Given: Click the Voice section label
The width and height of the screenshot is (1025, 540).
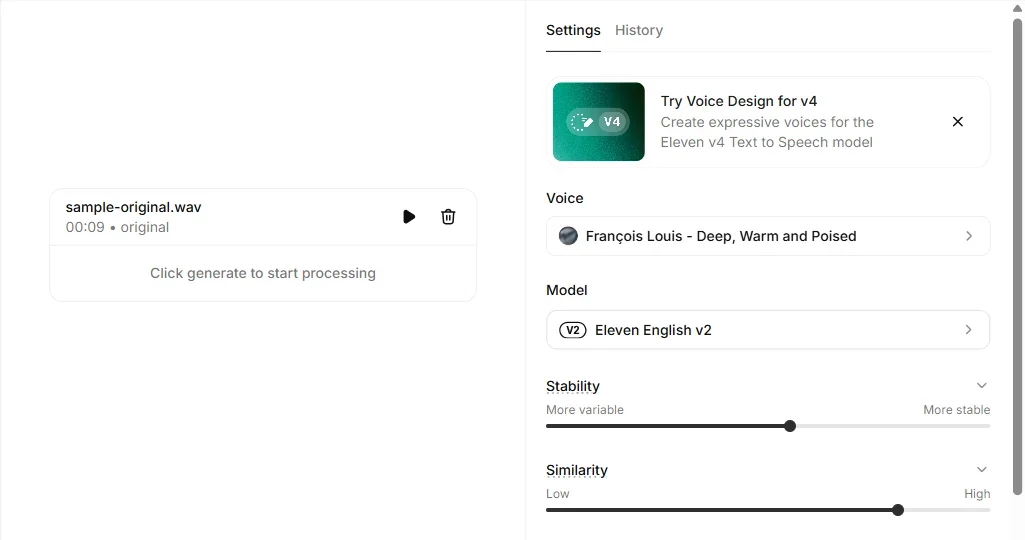Looking at the screenshot, I should 565,198.
